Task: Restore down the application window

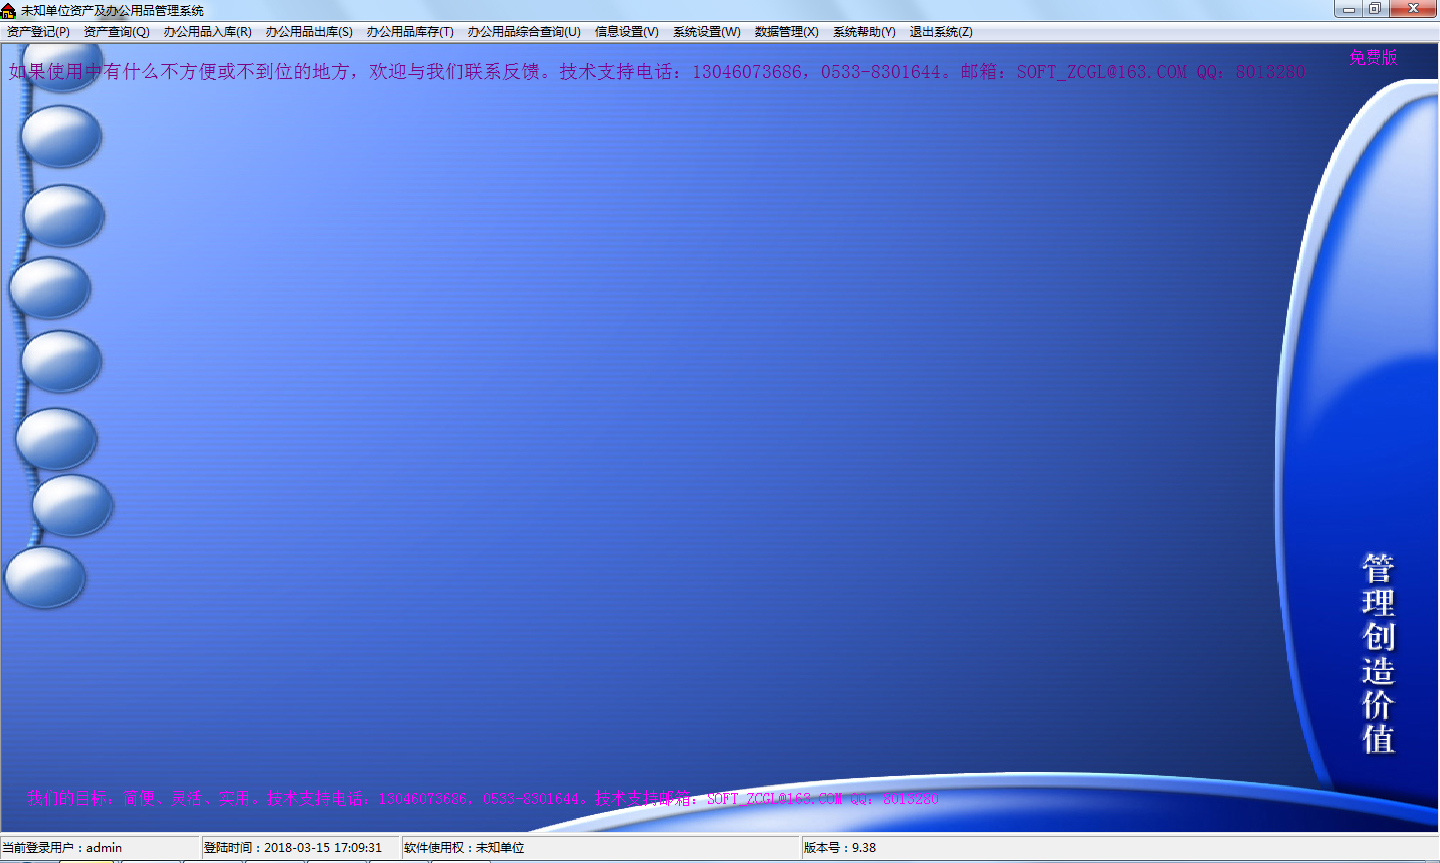Action: 1375,9
